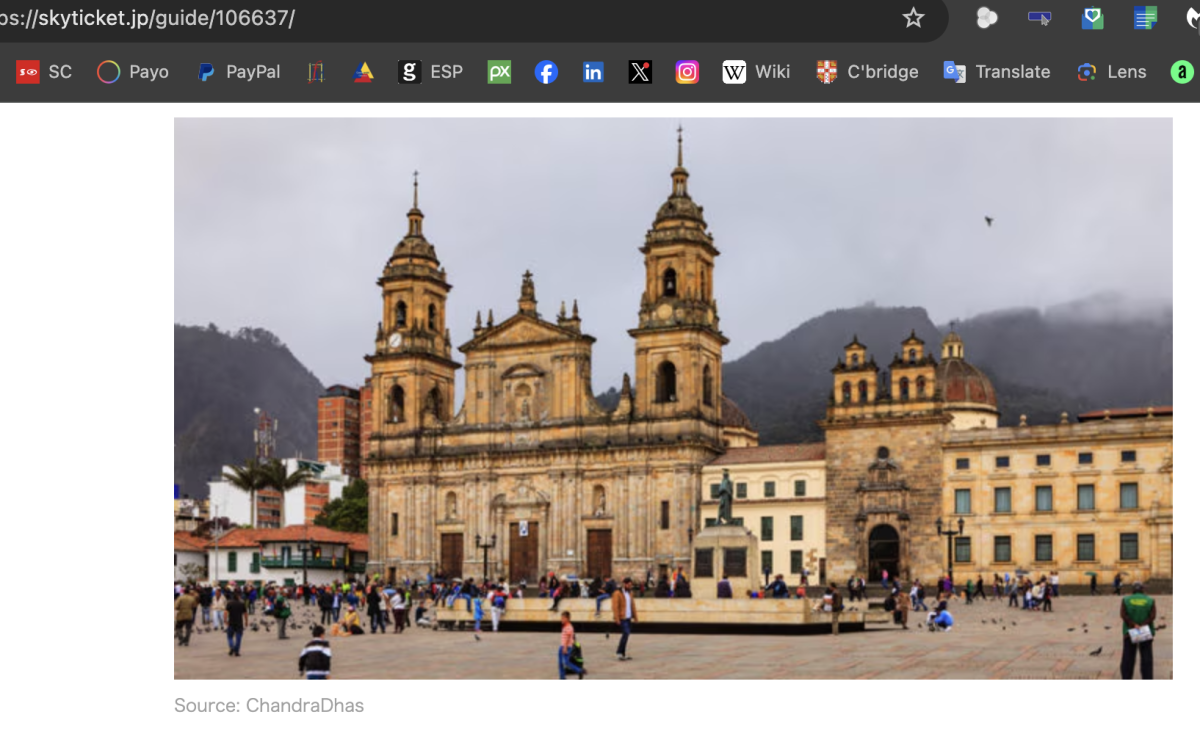Open the LinkedIn bookmark icon
The height and width of the screenshot is (731, 1200).
(x=593, y=72)
